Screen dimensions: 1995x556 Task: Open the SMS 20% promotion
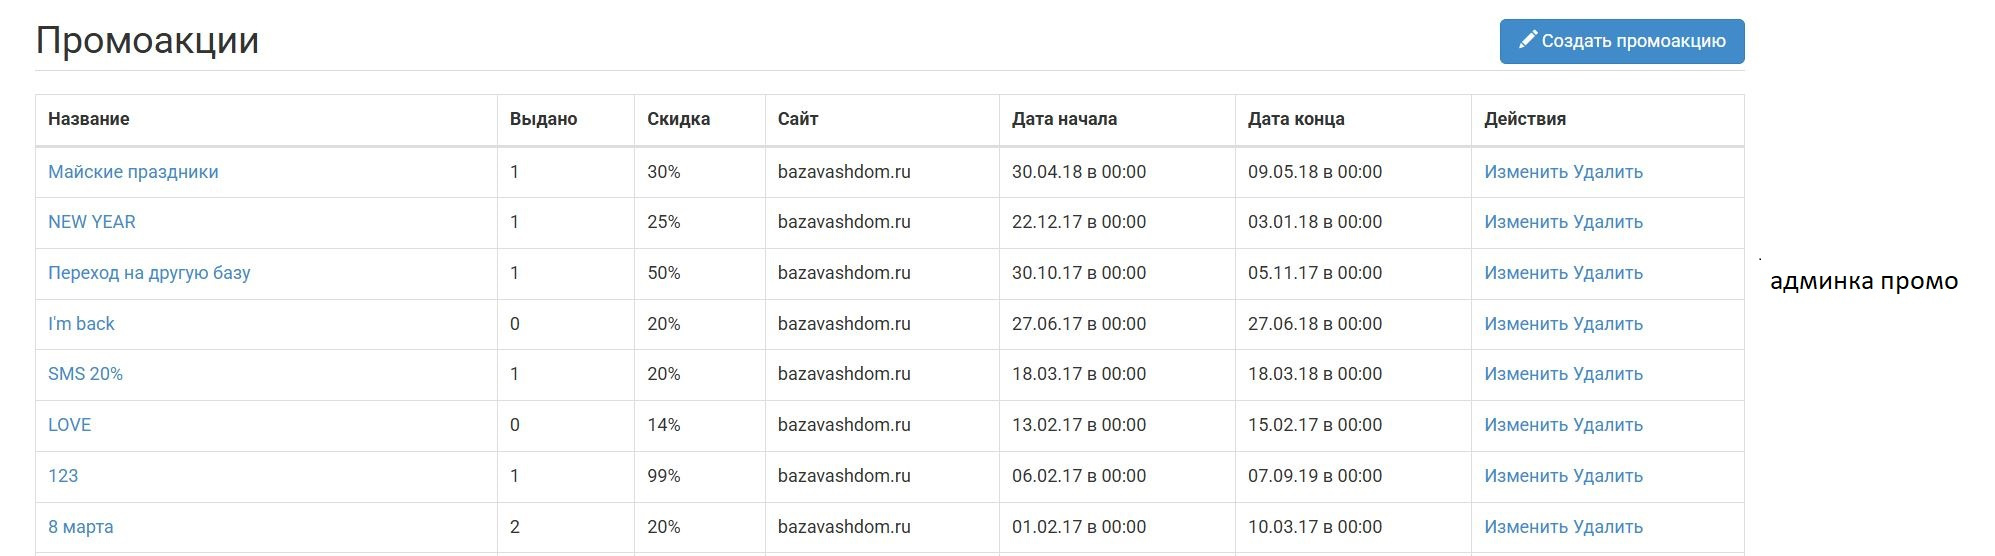tap(85, 374)
